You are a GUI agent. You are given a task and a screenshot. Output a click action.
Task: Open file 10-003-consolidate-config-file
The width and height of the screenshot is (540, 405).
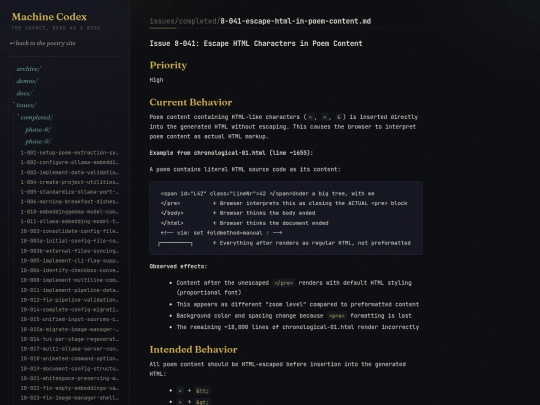[x=70, y=231]
